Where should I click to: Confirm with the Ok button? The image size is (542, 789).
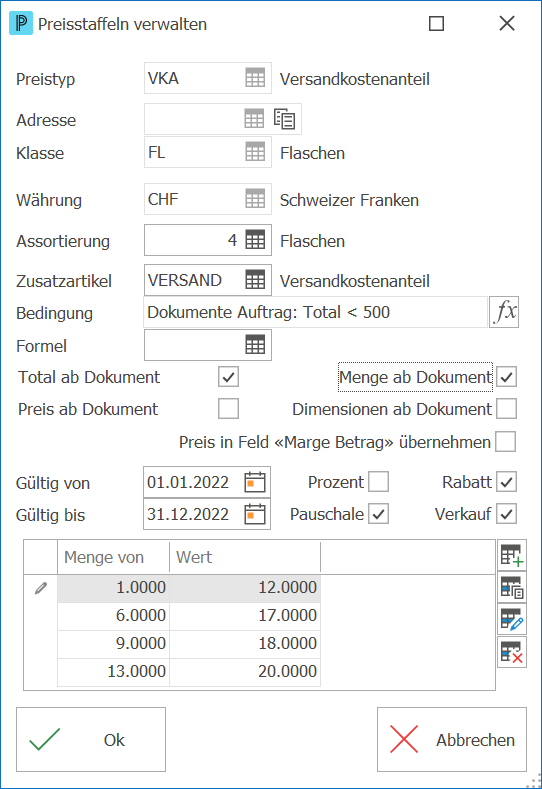tap(91, 740)
